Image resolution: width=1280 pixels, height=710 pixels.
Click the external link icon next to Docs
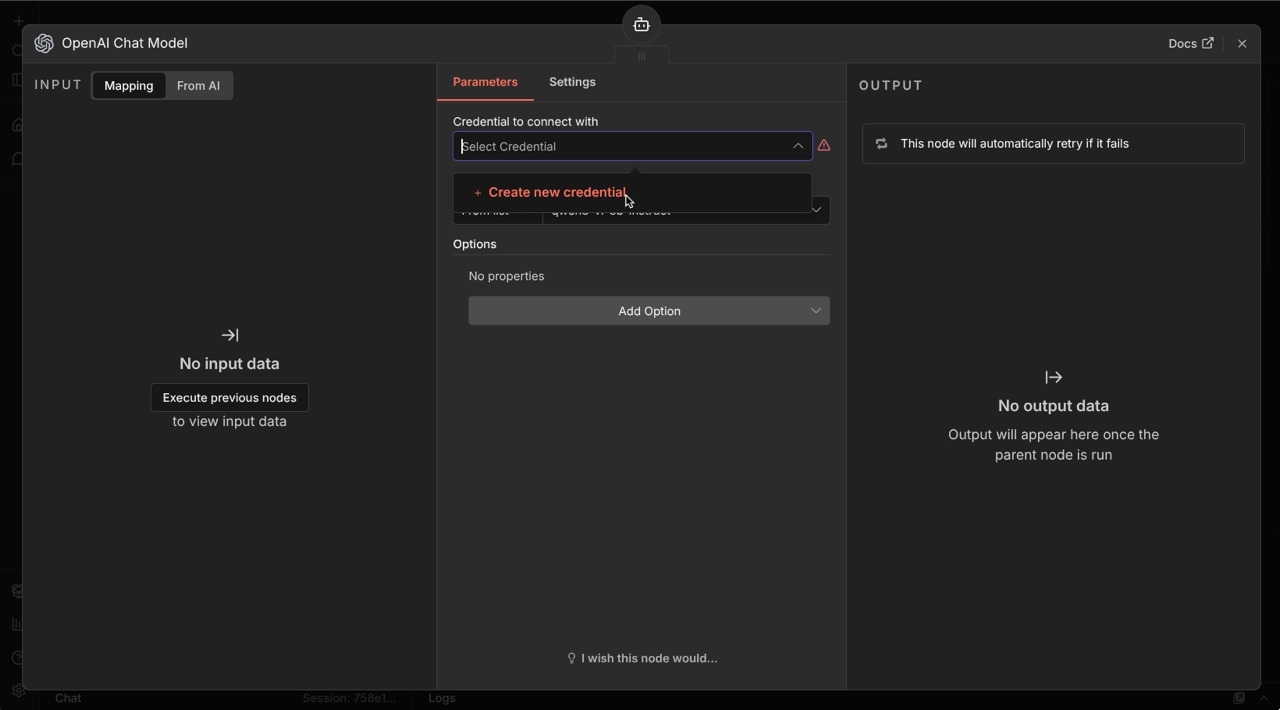[x=1208, y=43]
